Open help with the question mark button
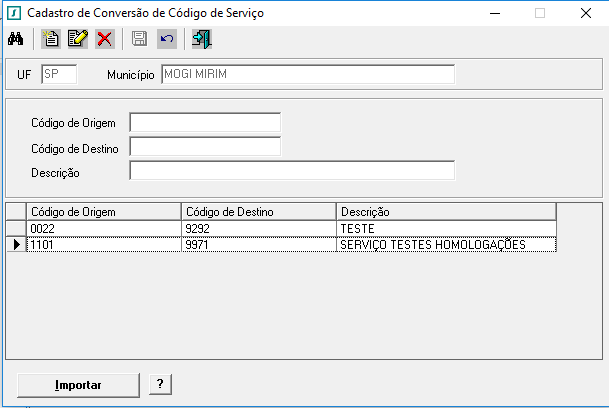Image resolution: width=611 pixels, height=408 pixels. click(160, 384)
